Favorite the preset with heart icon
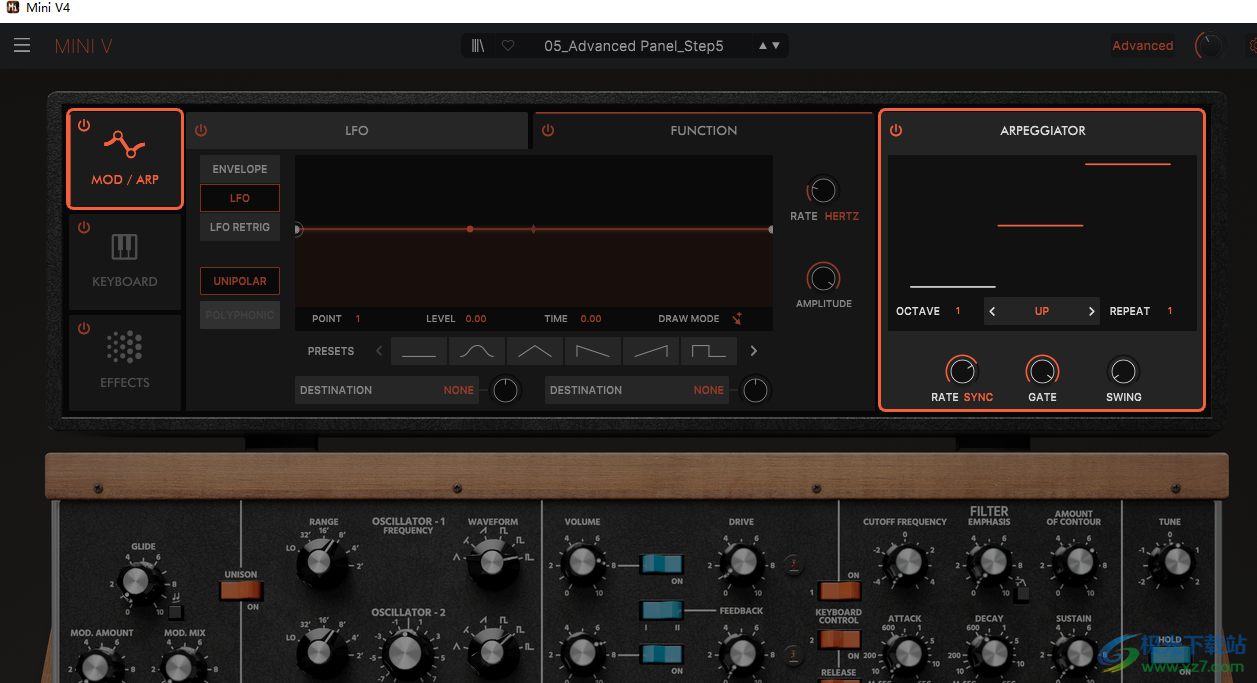Screen dimensions: 1257x683 tap(508, 46)
